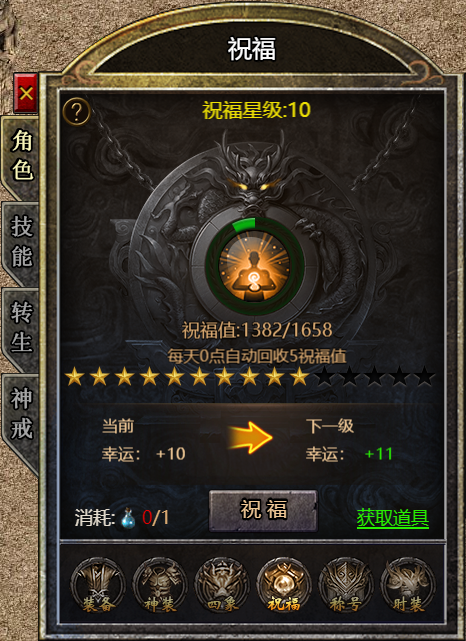Click the orange arrow to next level

250,438
